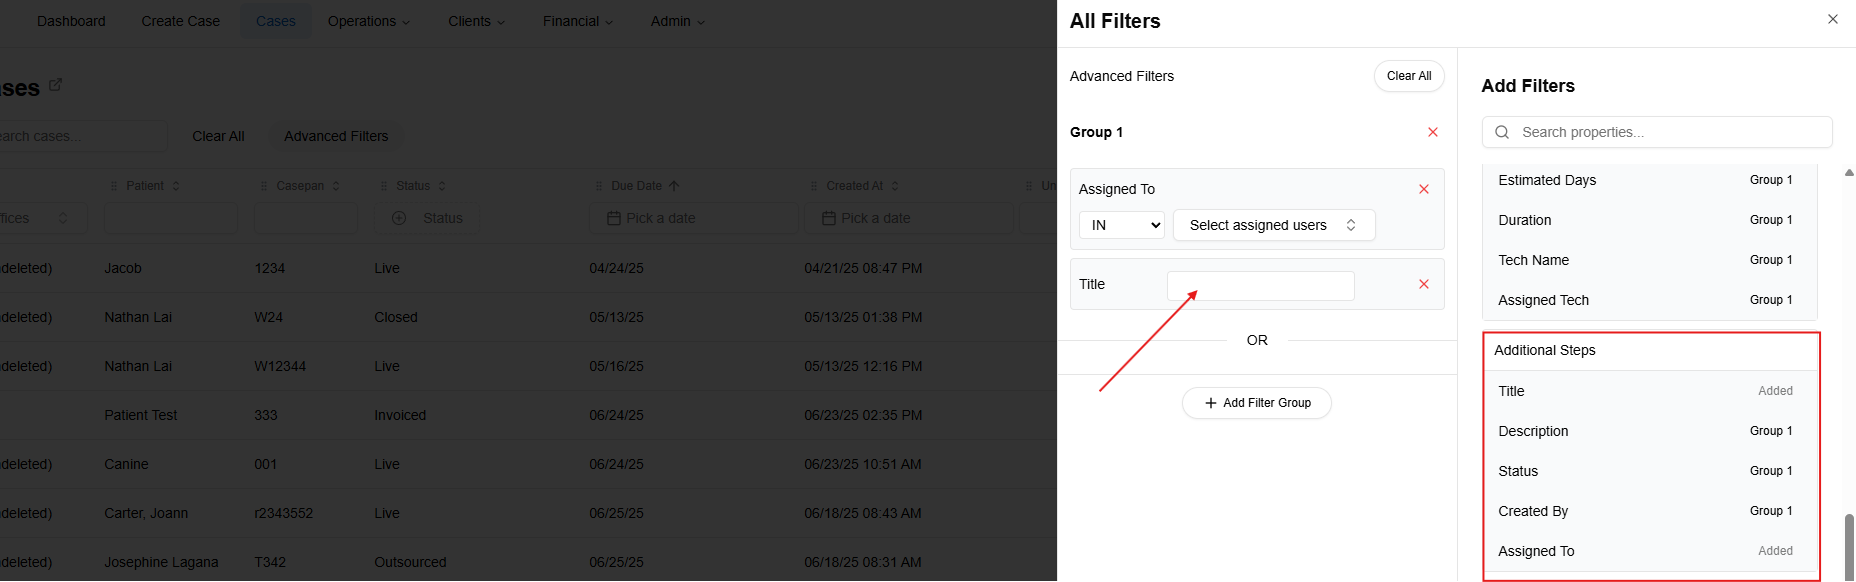
Task: Click Add Filter Group button
Action: 1256,403
